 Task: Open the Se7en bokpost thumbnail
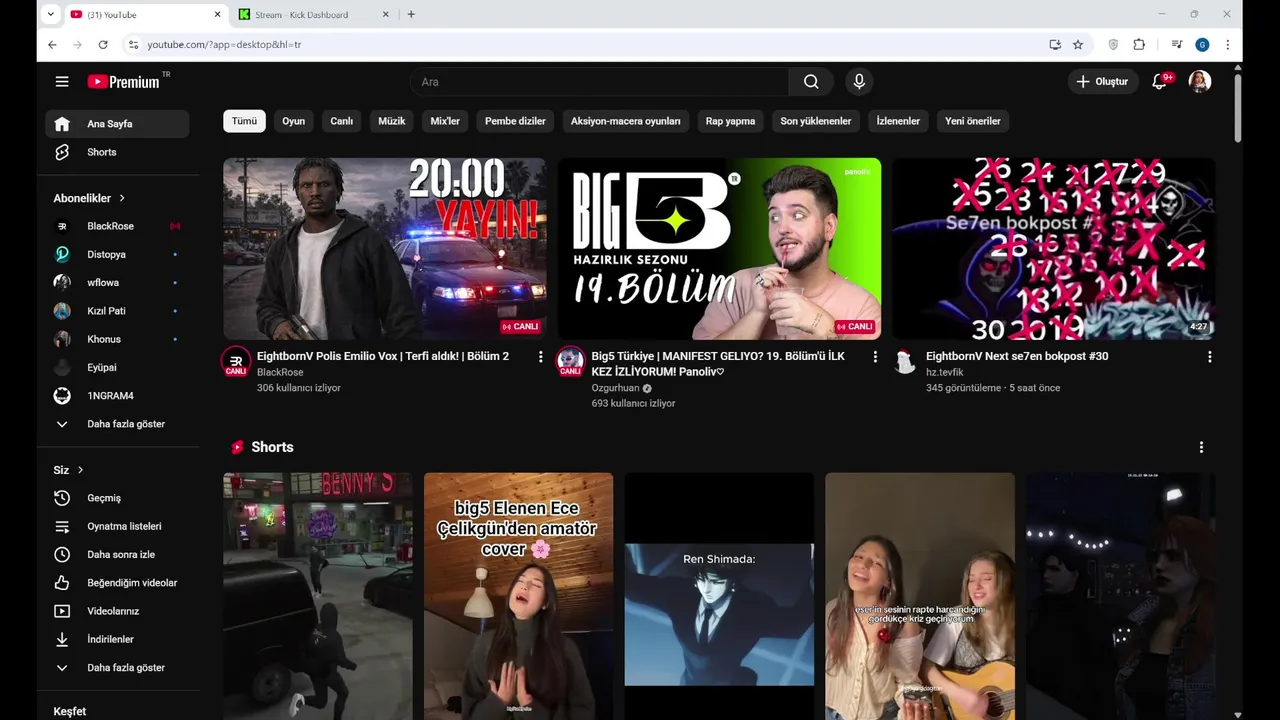click(1053, 249)
